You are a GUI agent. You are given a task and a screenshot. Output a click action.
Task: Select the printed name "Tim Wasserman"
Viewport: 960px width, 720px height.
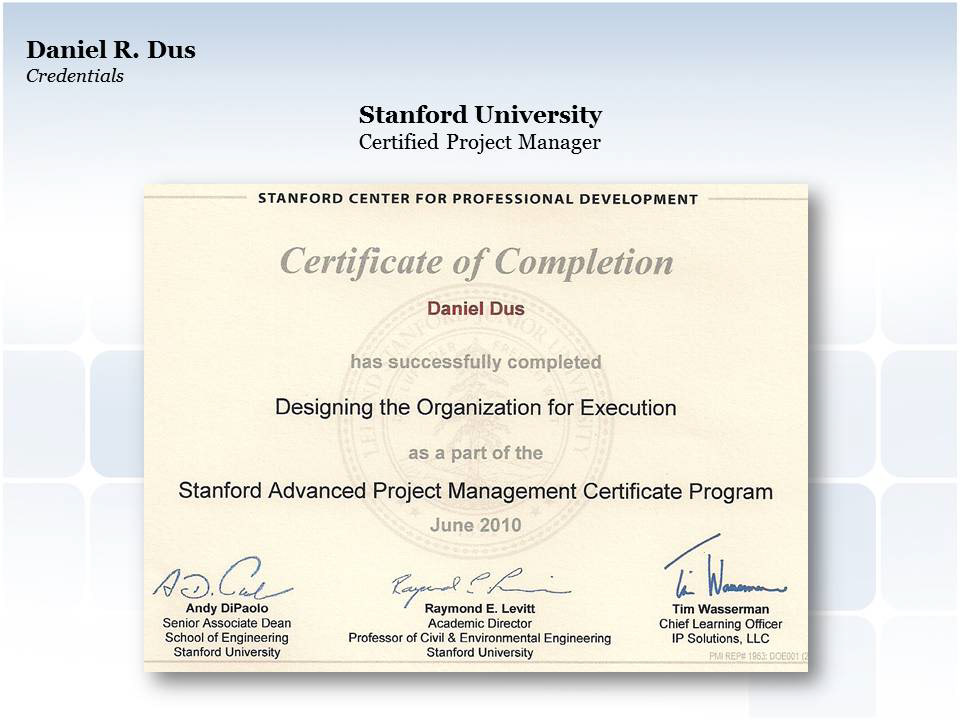[x=721, y=609]
